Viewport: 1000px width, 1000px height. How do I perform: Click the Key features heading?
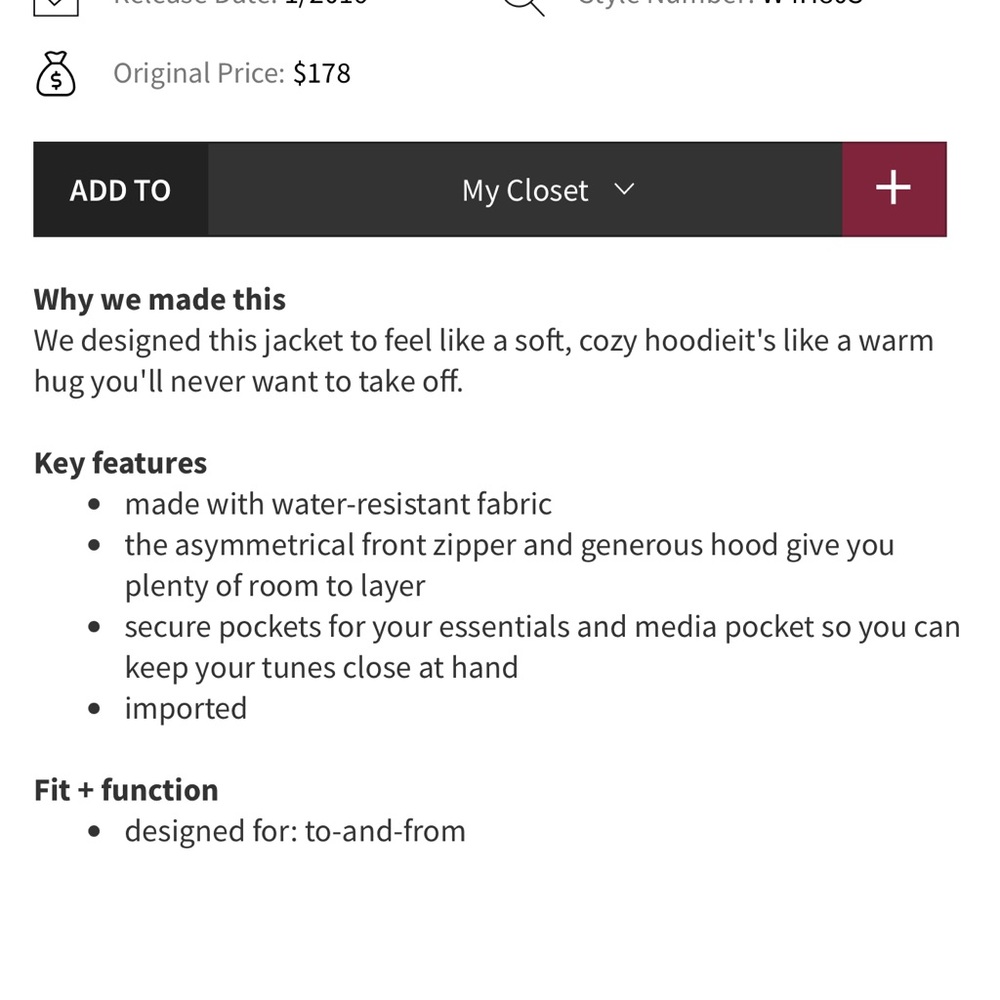pyautogui.click(x=121, y=463)
